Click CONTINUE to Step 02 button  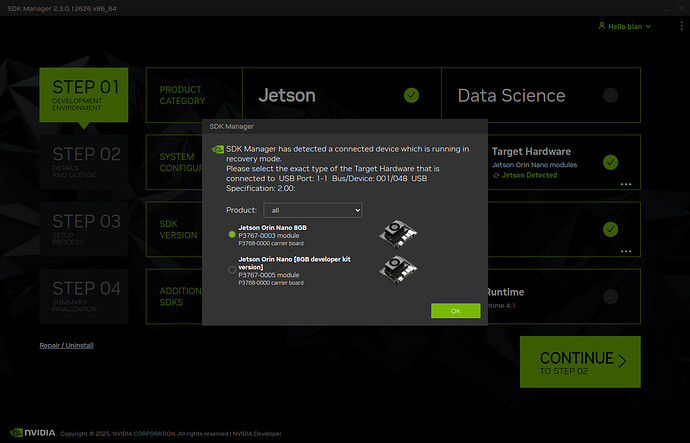point(580,362)
